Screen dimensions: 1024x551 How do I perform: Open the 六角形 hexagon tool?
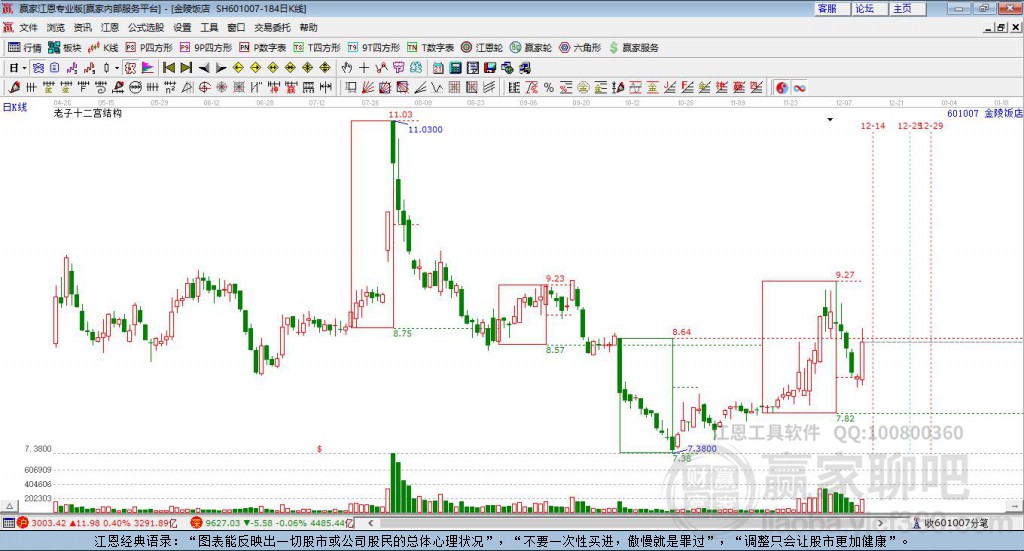(580, 48)
